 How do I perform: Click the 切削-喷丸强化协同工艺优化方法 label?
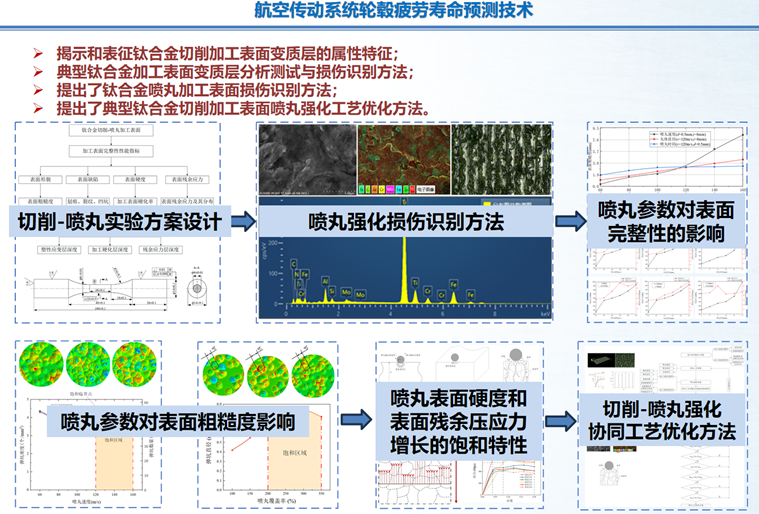(661, 421)
